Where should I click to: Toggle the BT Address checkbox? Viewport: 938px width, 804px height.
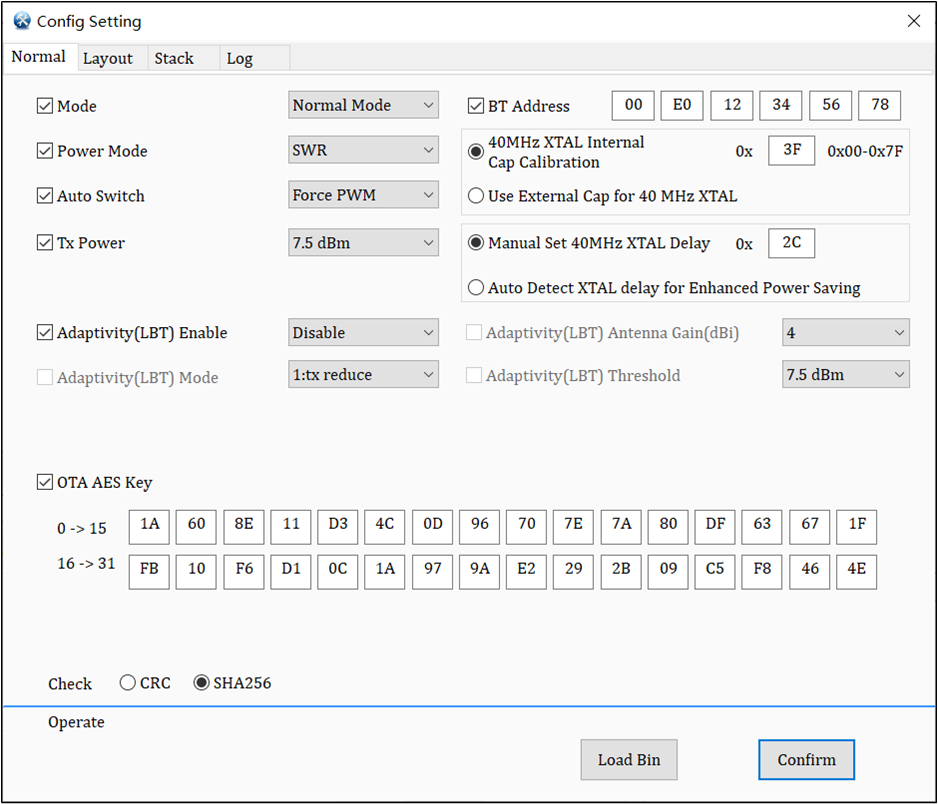[x=475, y=105]
